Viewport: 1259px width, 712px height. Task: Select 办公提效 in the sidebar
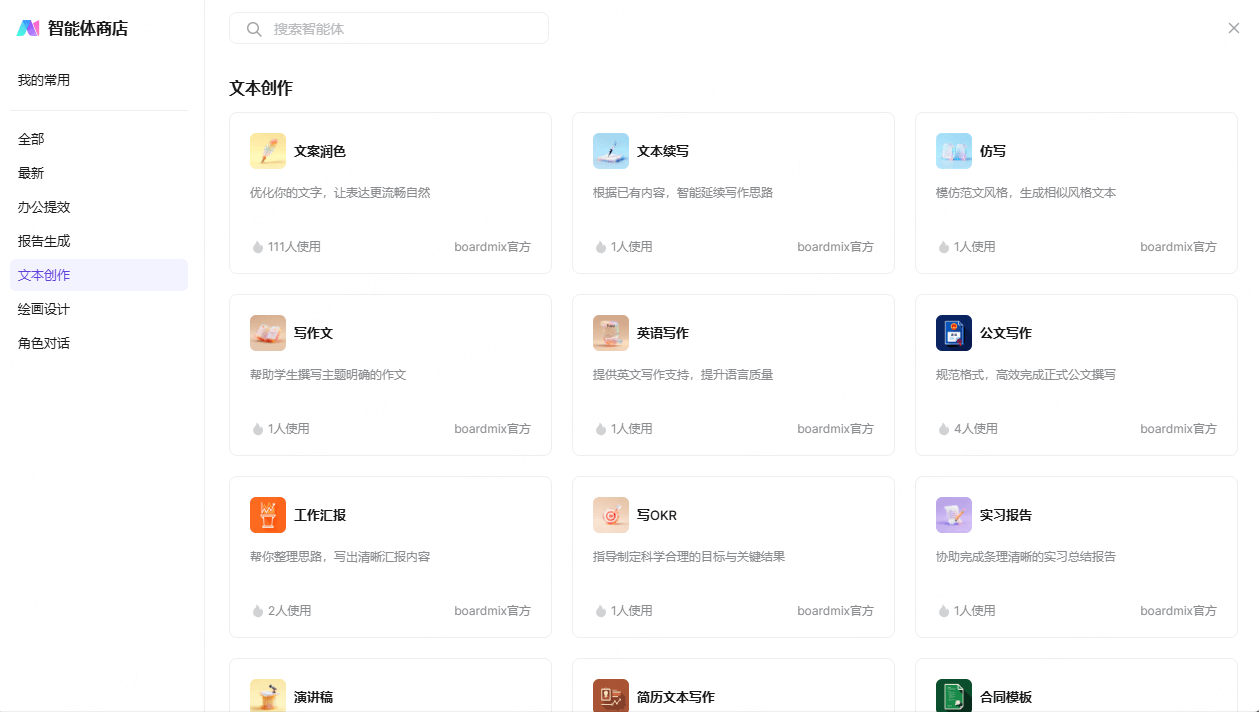click(44, 207)
